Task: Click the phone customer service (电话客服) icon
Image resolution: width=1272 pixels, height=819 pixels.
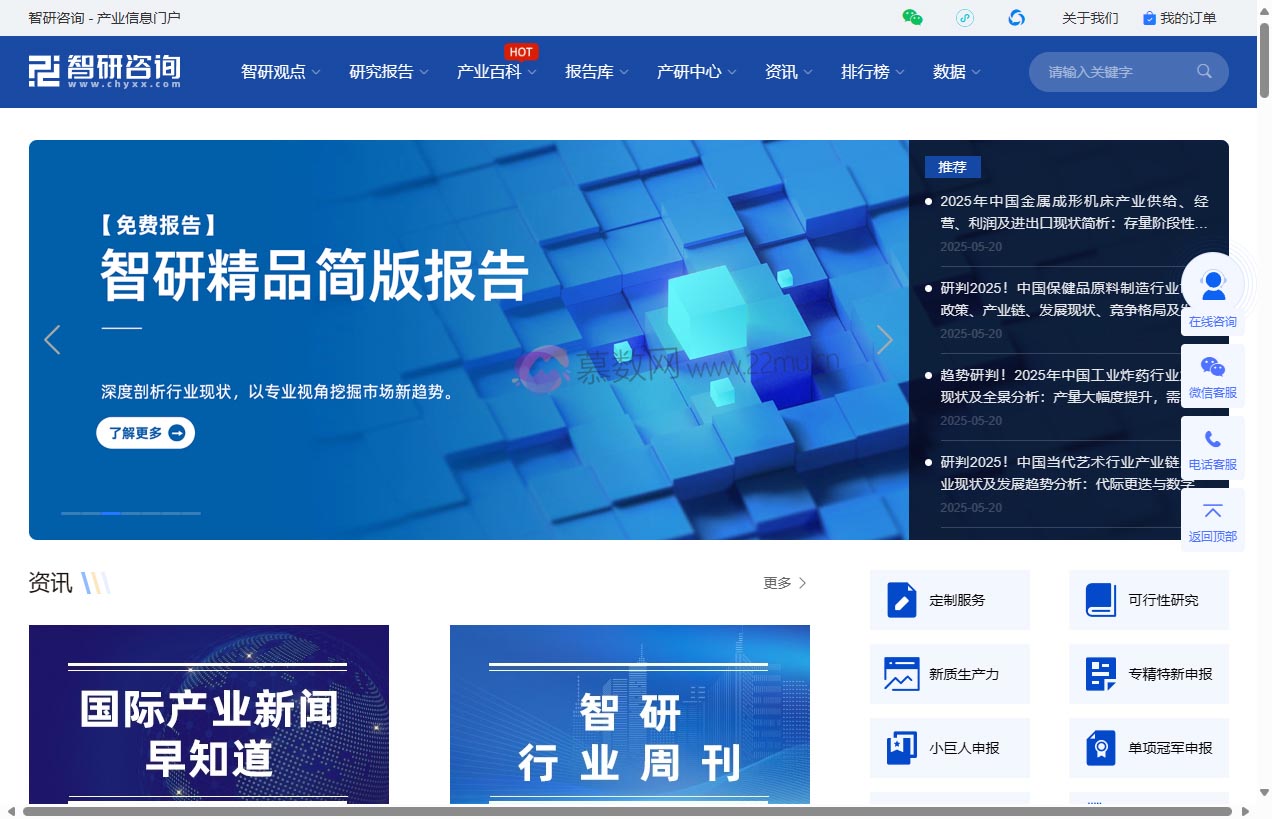Action: click(x=1212, y=440)
